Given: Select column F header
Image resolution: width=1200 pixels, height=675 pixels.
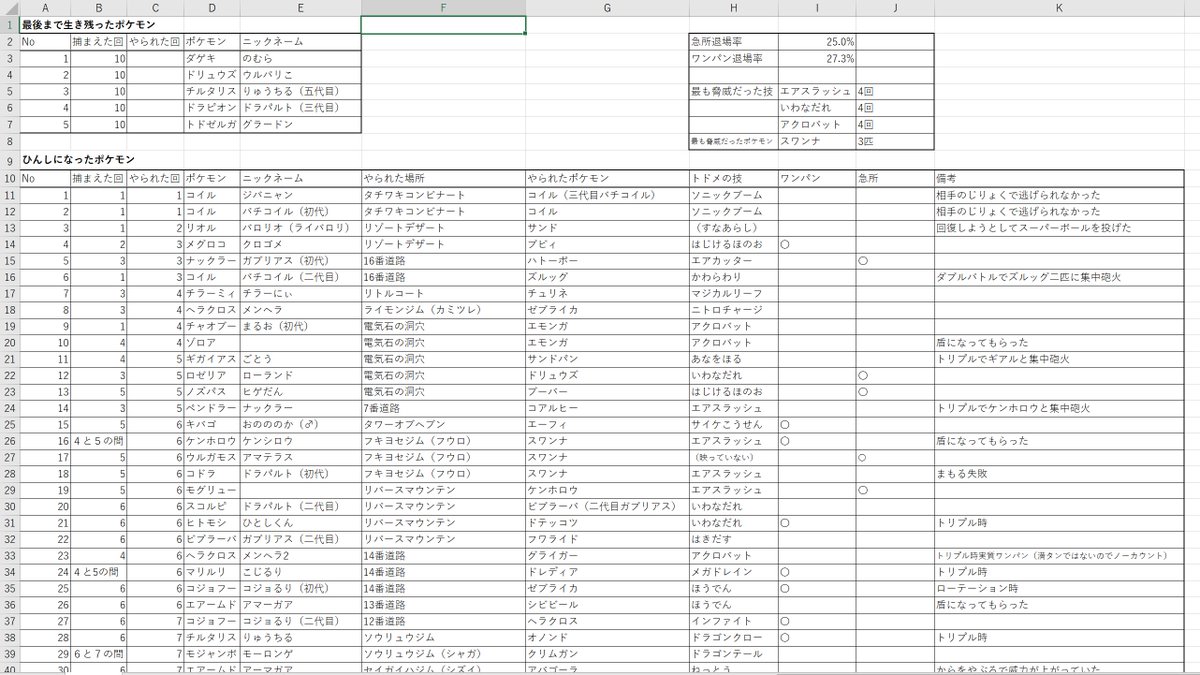Looking at the screenshot, I should [x=443, y=8].
